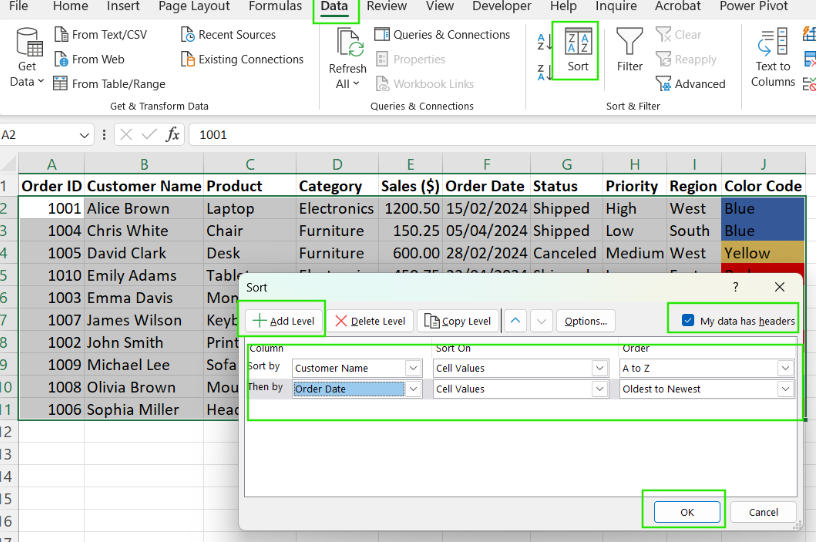Open the A to Z order dropdown
Screen dimensions: 816x542
pyautogui.click(x=786, y=368)
